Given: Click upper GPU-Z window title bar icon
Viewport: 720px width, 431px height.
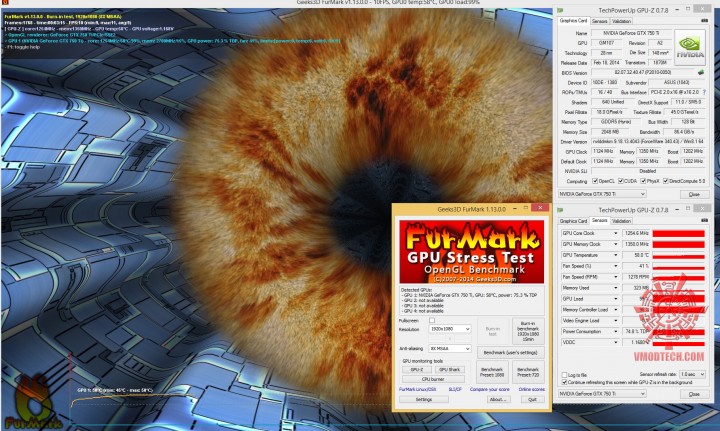Looking at the screenshot, I should click(x=560, y=10).
